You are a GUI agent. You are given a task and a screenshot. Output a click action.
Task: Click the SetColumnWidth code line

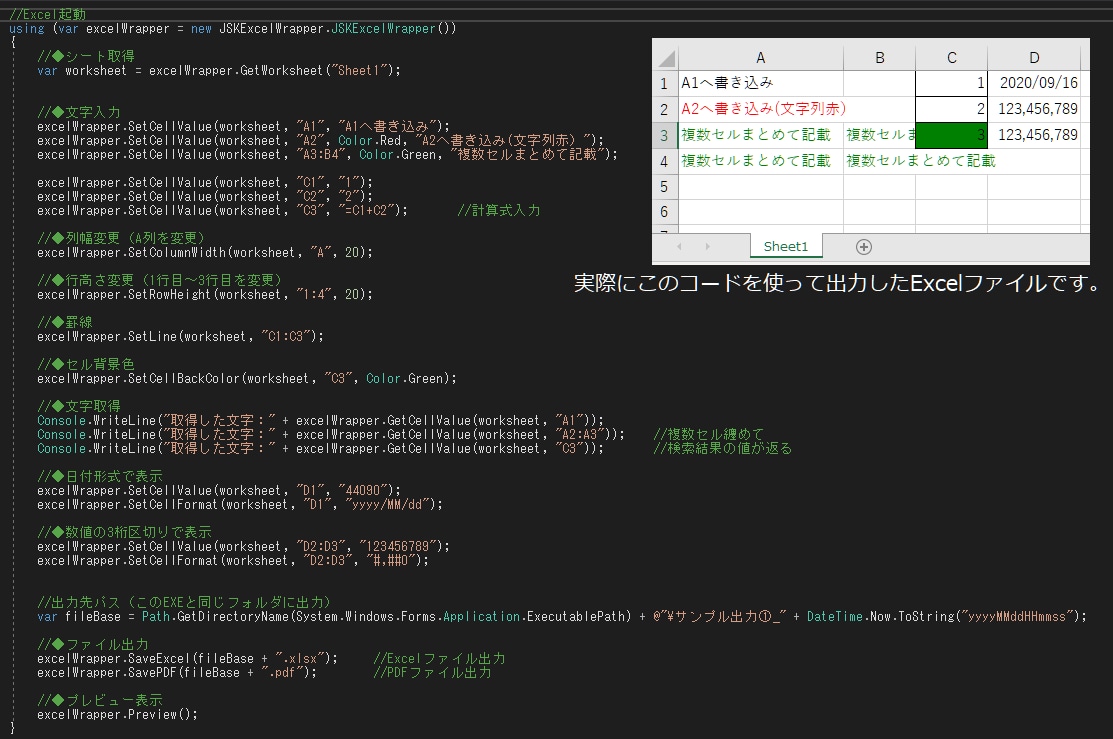point(204,252)
